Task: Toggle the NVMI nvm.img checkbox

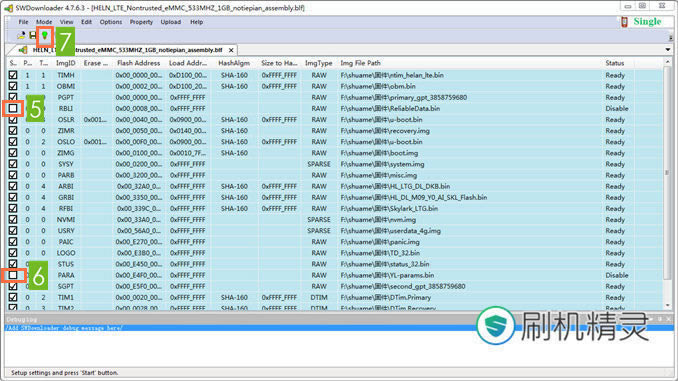Action: click(x=13, y=219)
